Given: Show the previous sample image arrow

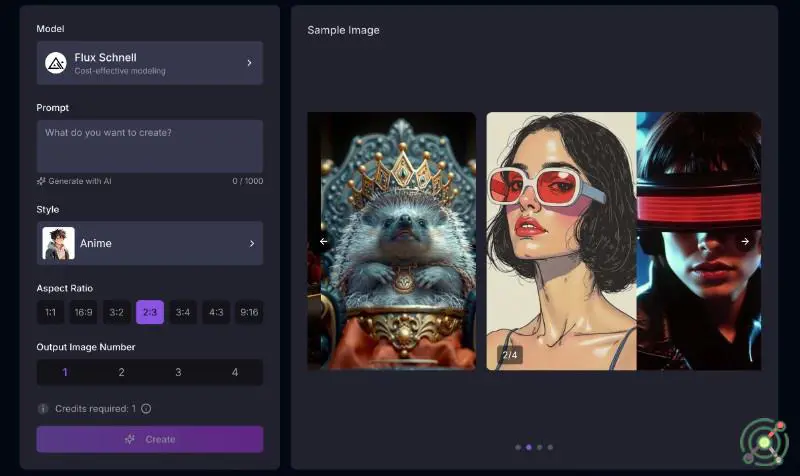Looking at the screenshot, I should pyautogui.click(x=323, y=241).
